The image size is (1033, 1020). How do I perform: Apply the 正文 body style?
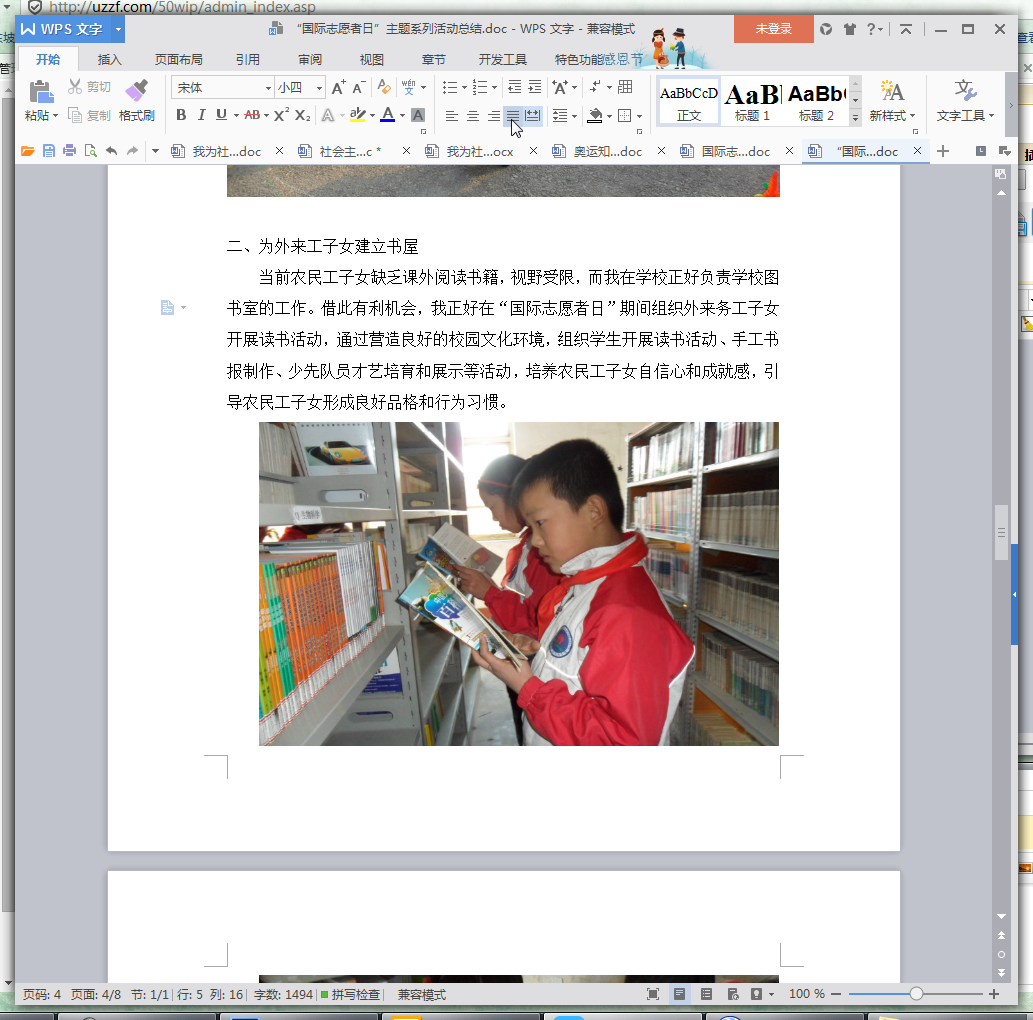688,101
